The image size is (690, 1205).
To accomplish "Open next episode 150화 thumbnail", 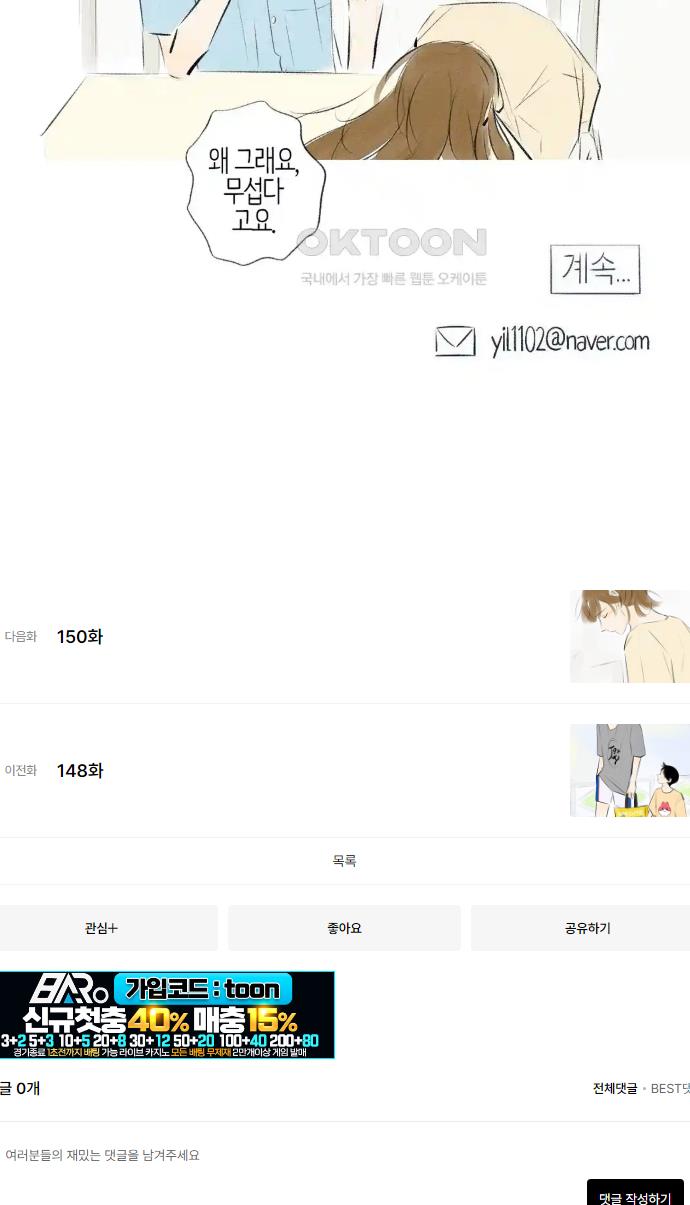I will (630, 636).
